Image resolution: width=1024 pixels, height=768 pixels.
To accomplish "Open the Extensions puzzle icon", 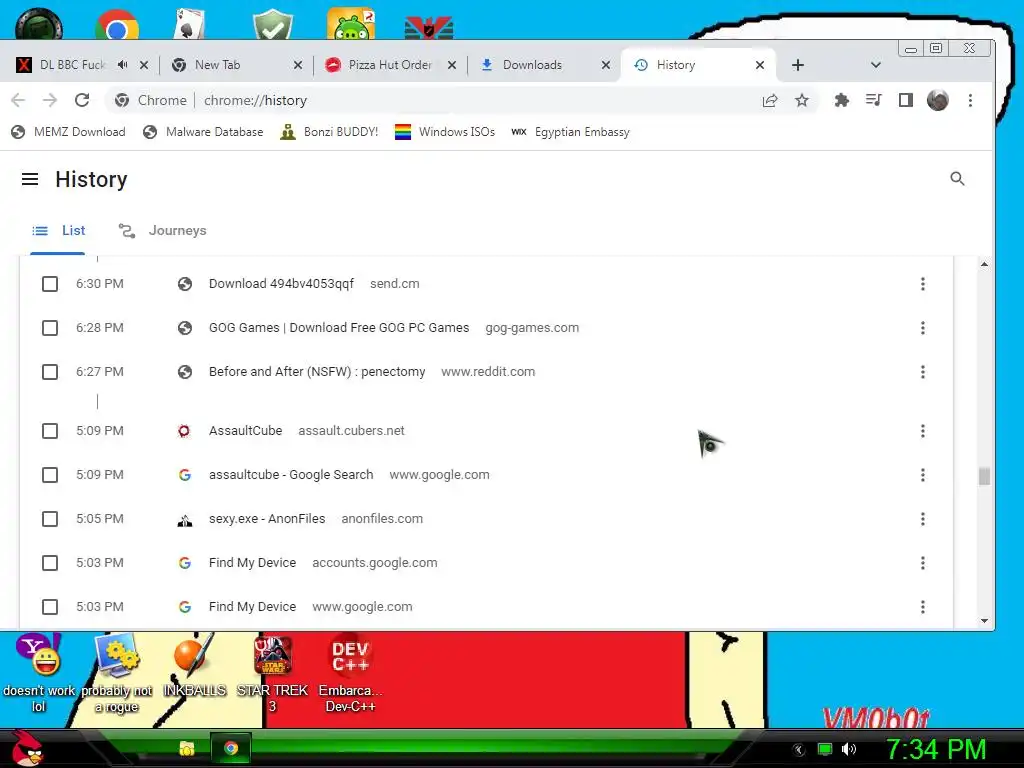I will 842,100.
